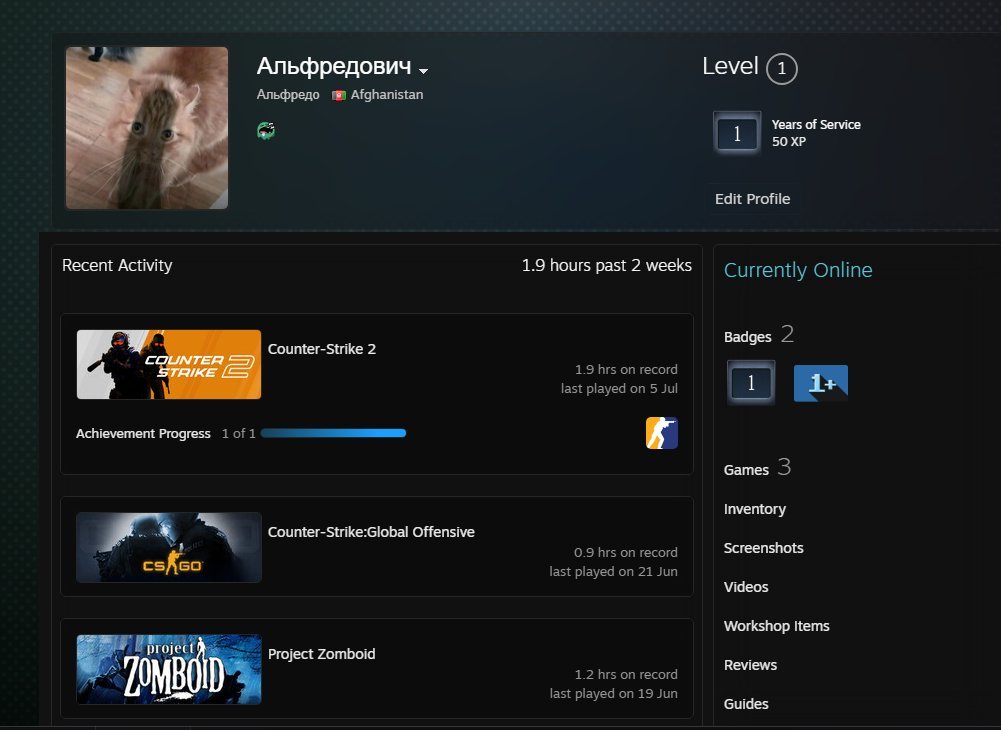Open the Inventory link
This screenshot has width=1001, height=730.
click(x=755, y=509)
